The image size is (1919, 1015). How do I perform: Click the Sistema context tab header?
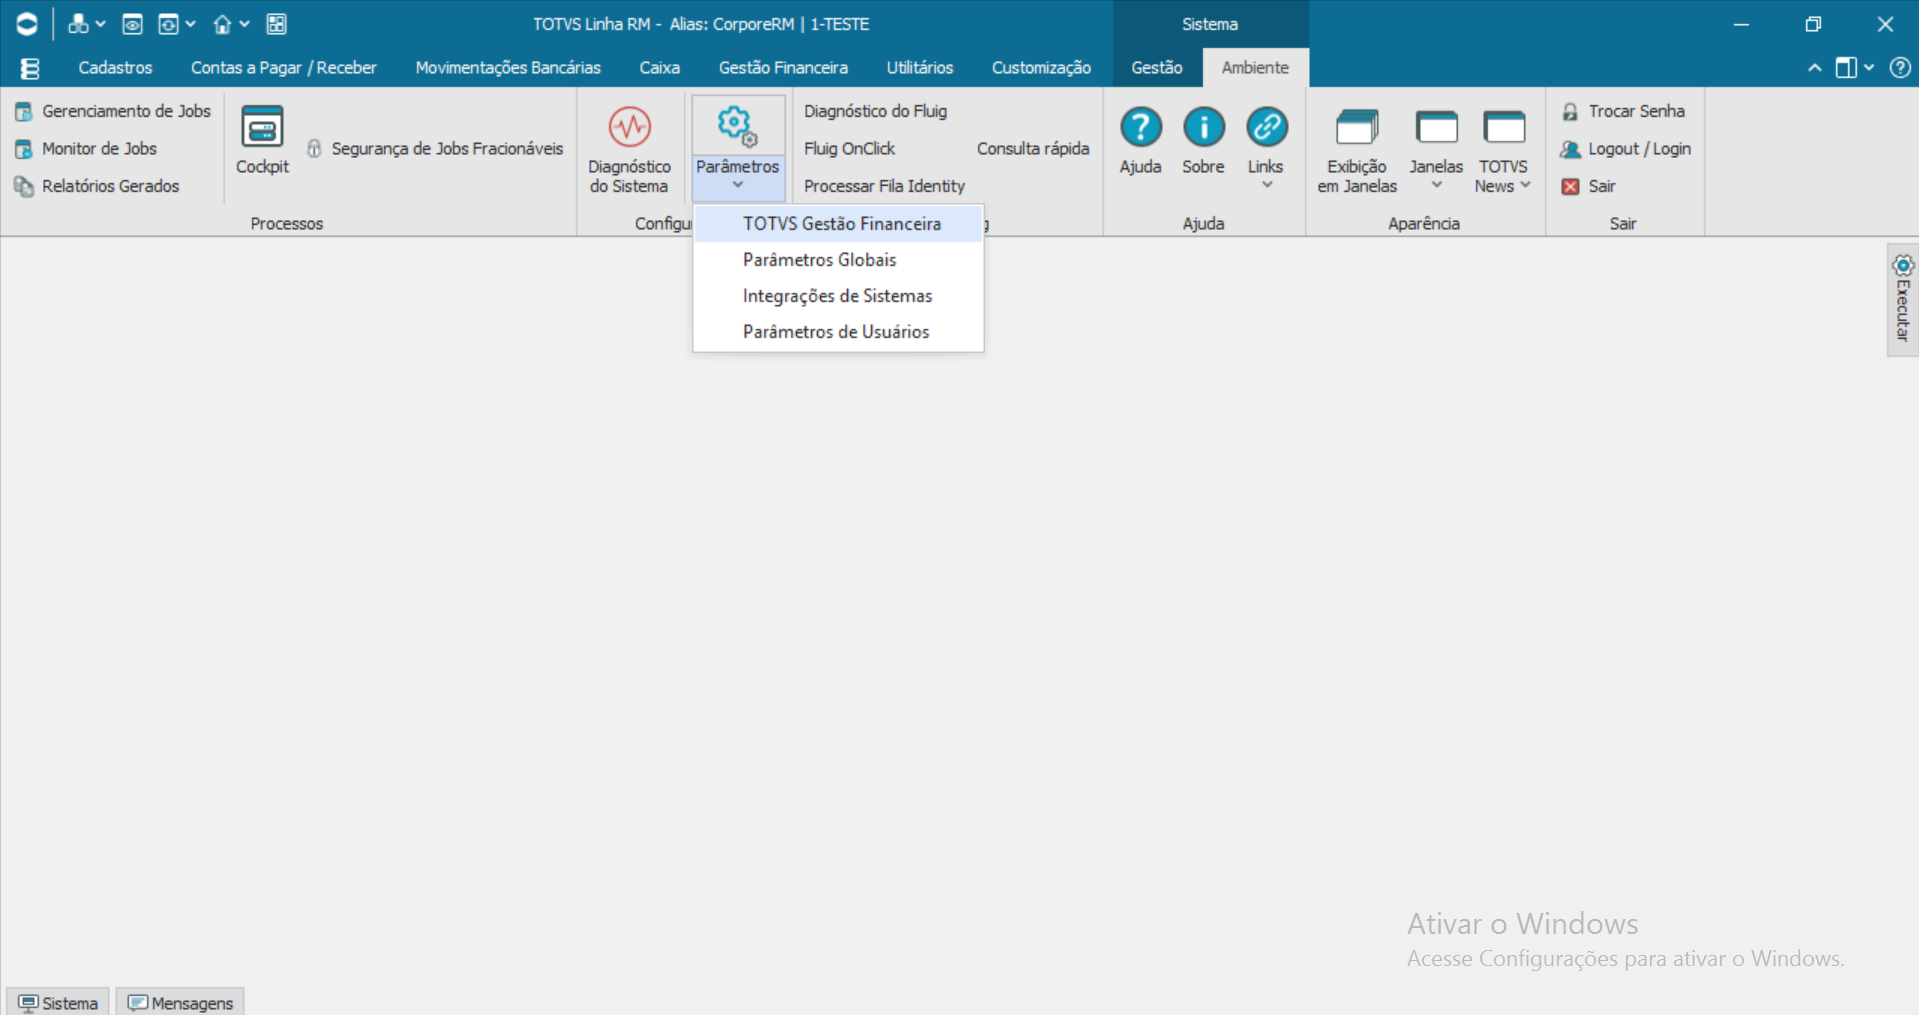[x=1210, y=24]
